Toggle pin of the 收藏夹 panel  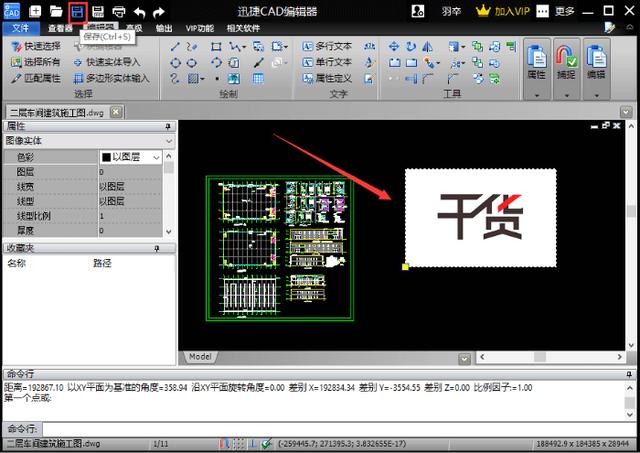click(157, 248)
